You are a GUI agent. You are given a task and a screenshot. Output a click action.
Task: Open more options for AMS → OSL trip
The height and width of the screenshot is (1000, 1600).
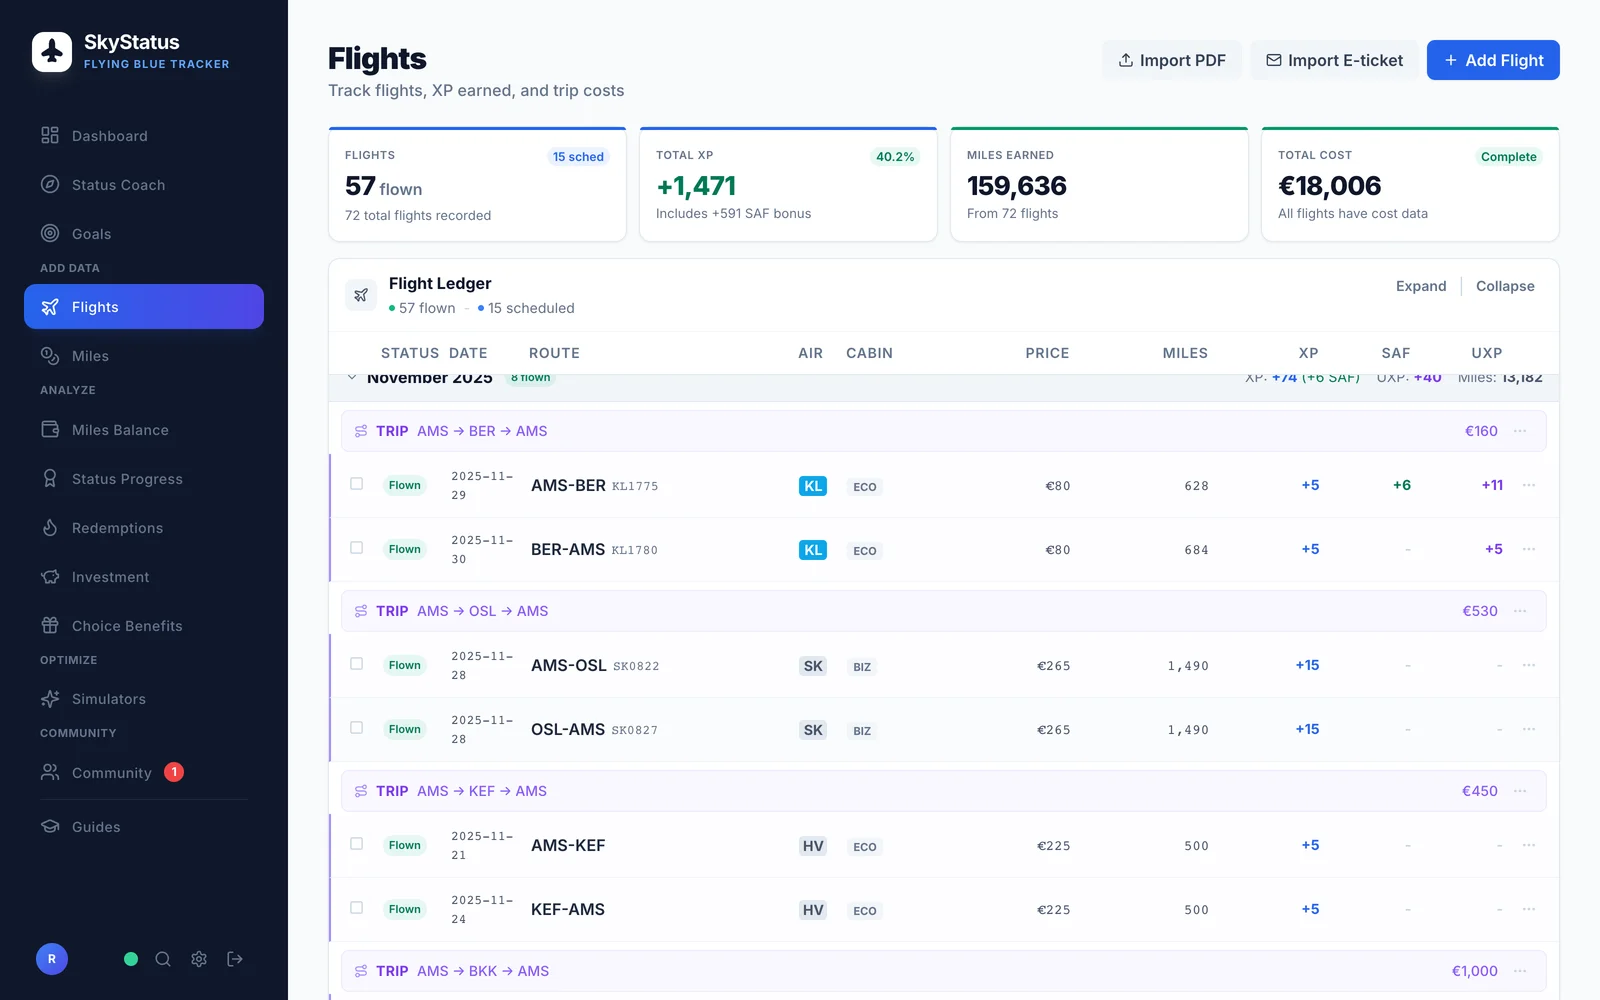(1520, 611)
